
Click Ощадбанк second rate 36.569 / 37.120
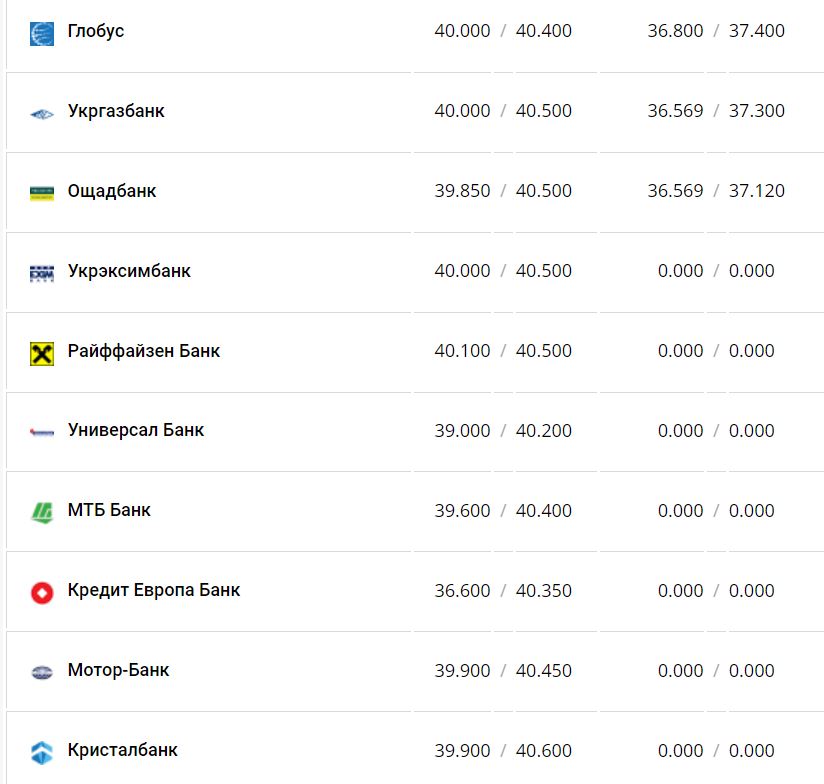[716, 191]
